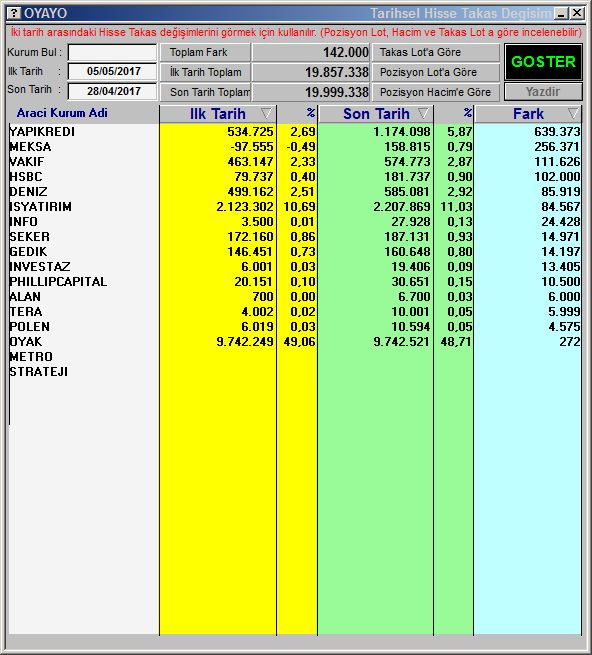This screenshot has height=655, width=592.
Task: Click the help question mark icon
Action: tap(14, 13)
